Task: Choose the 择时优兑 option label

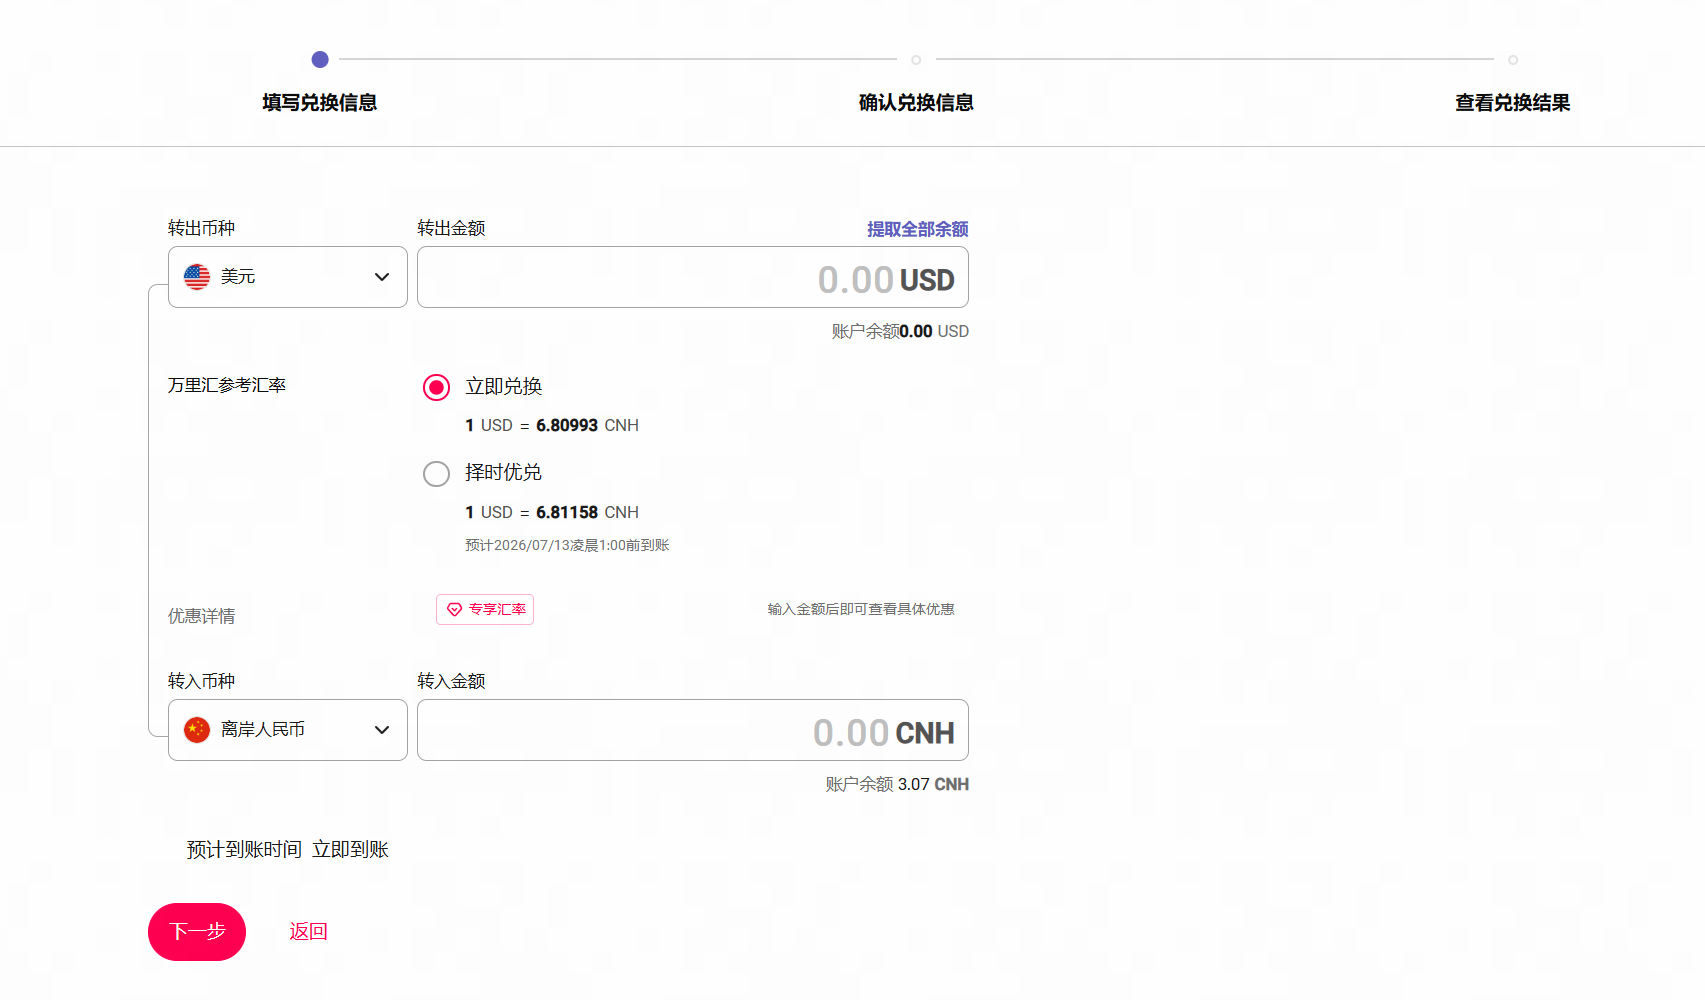Action: [x=503, y=472]
